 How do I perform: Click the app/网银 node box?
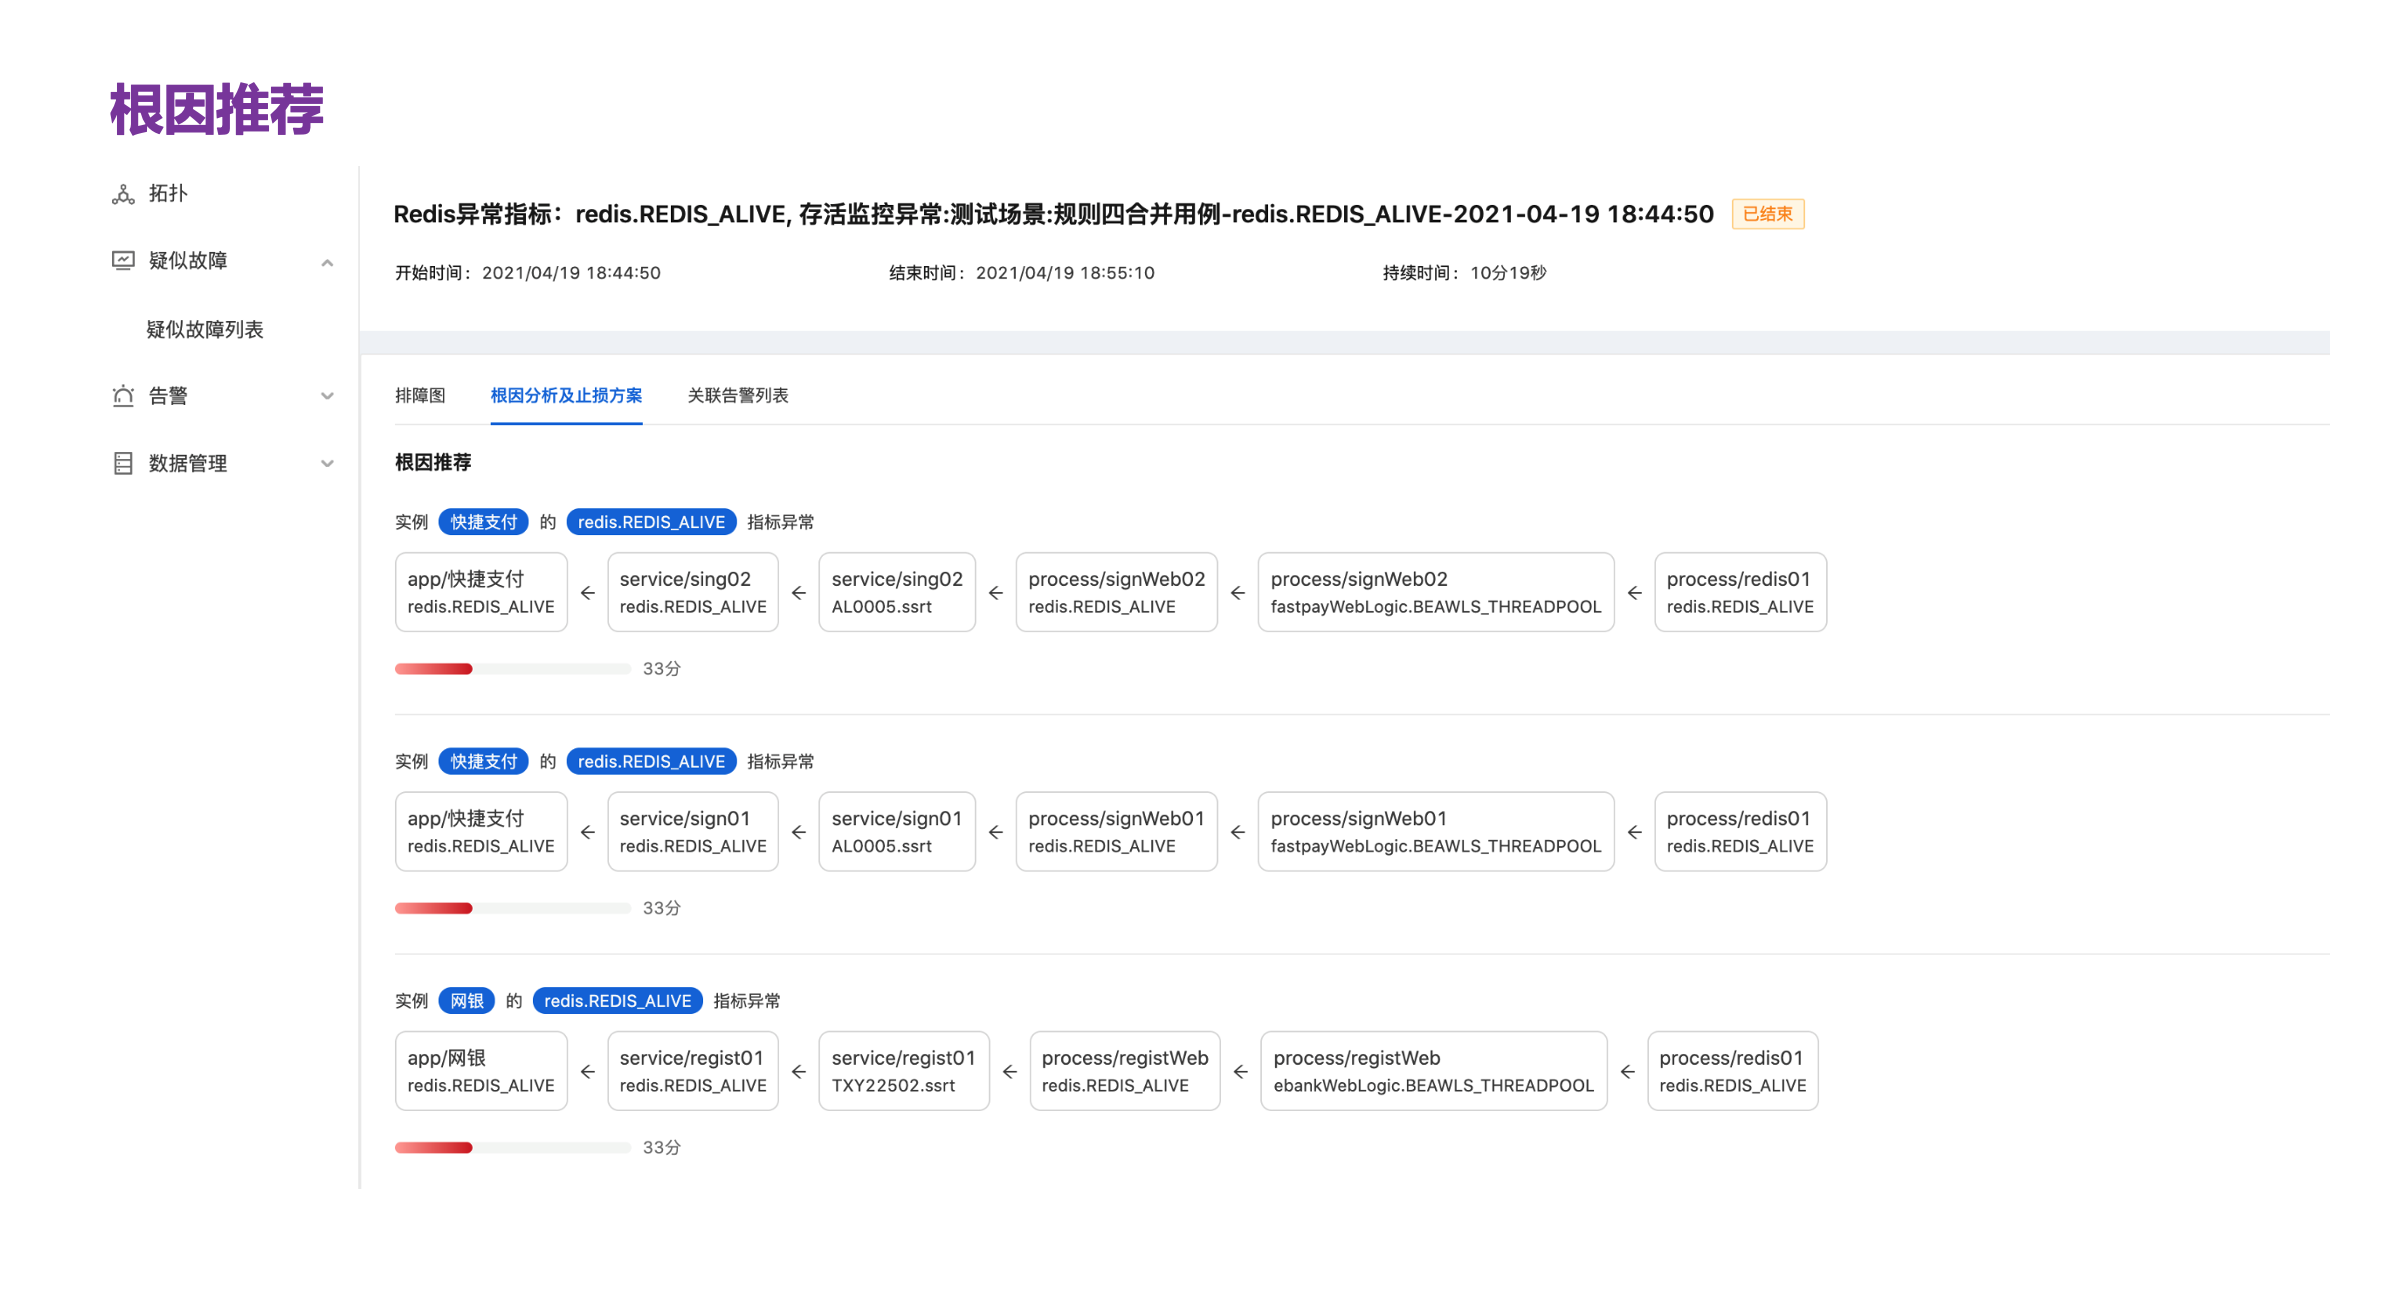(x=481, y=1071)
